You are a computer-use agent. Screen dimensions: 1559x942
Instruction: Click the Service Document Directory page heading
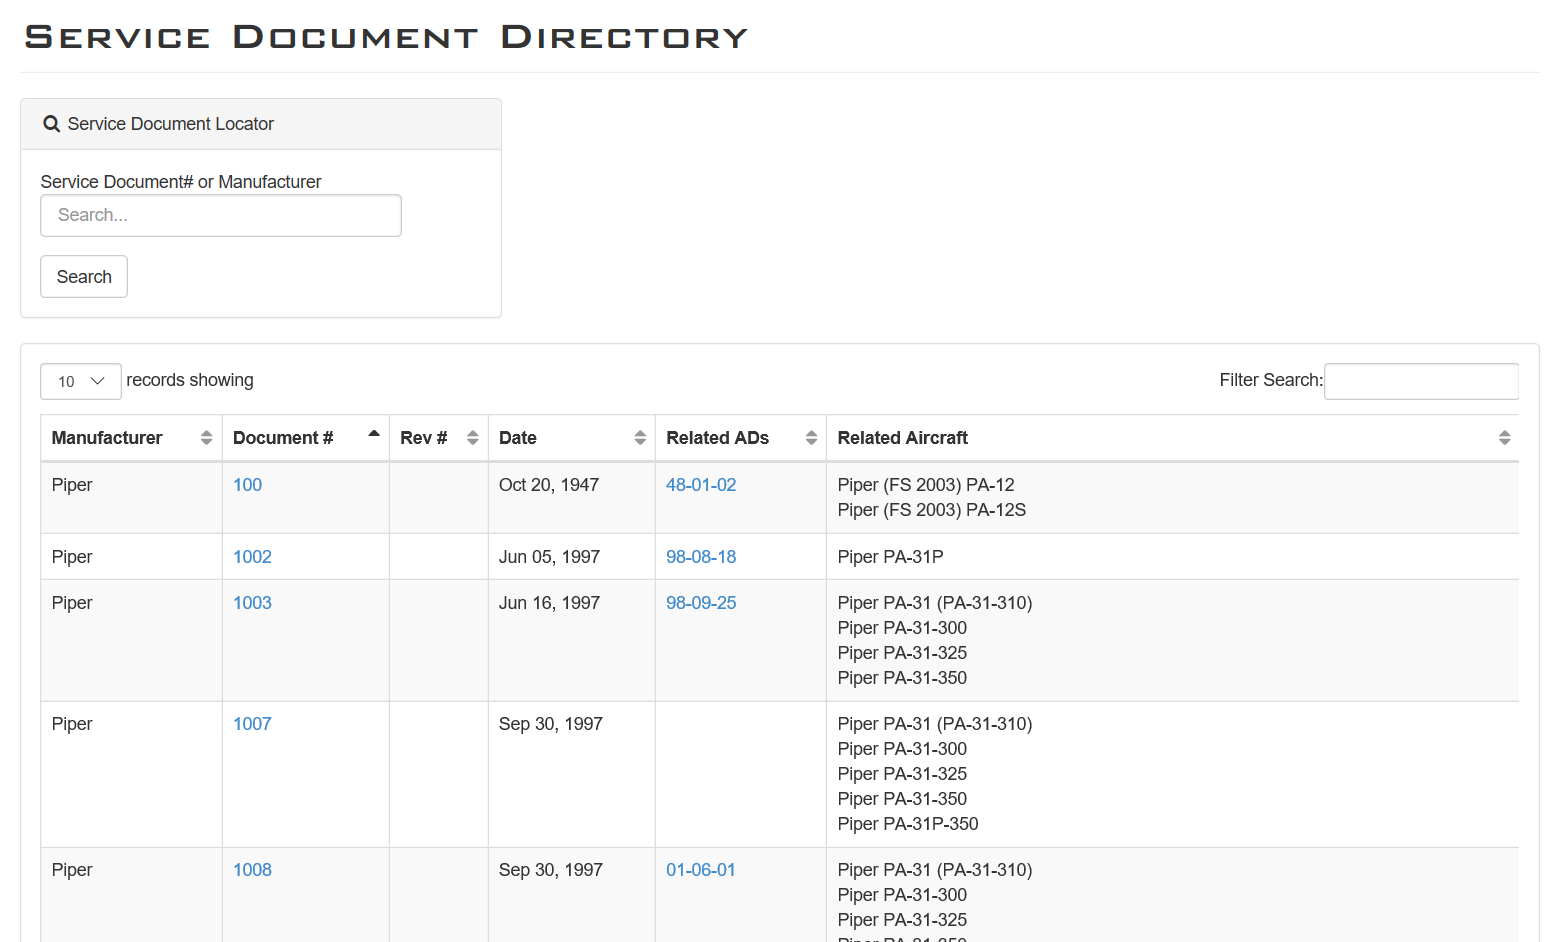(386, 38)
